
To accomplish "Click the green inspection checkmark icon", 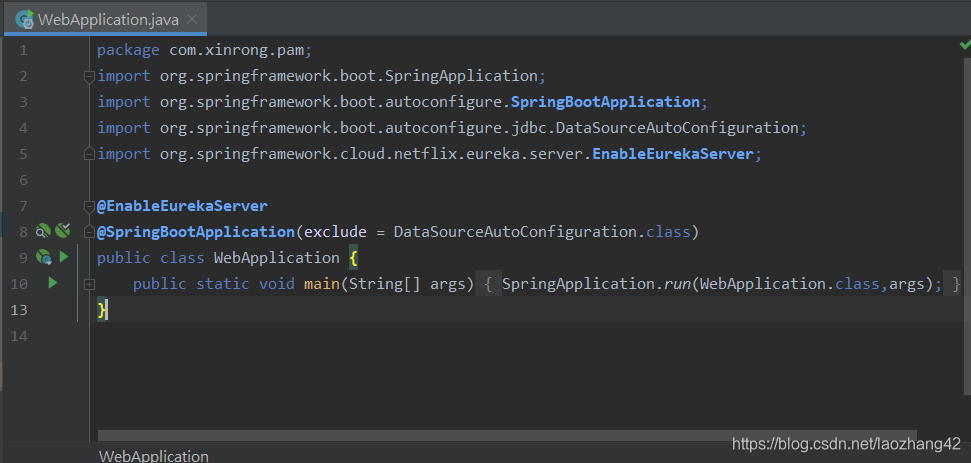I will point(964,45).
